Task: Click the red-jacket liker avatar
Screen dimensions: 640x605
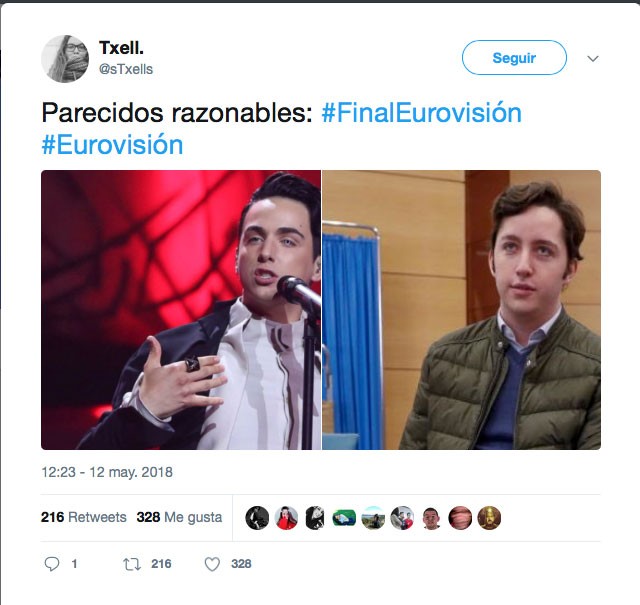Action: pos(286,518)
